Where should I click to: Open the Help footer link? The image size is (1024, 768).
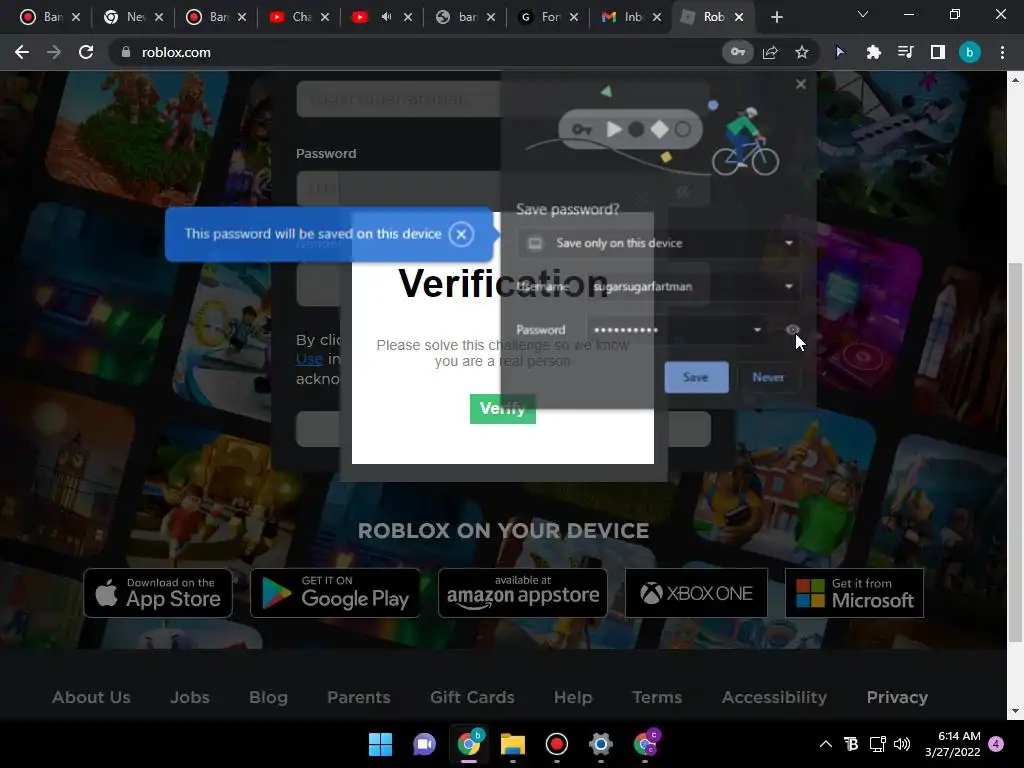[x=573, y=697]
